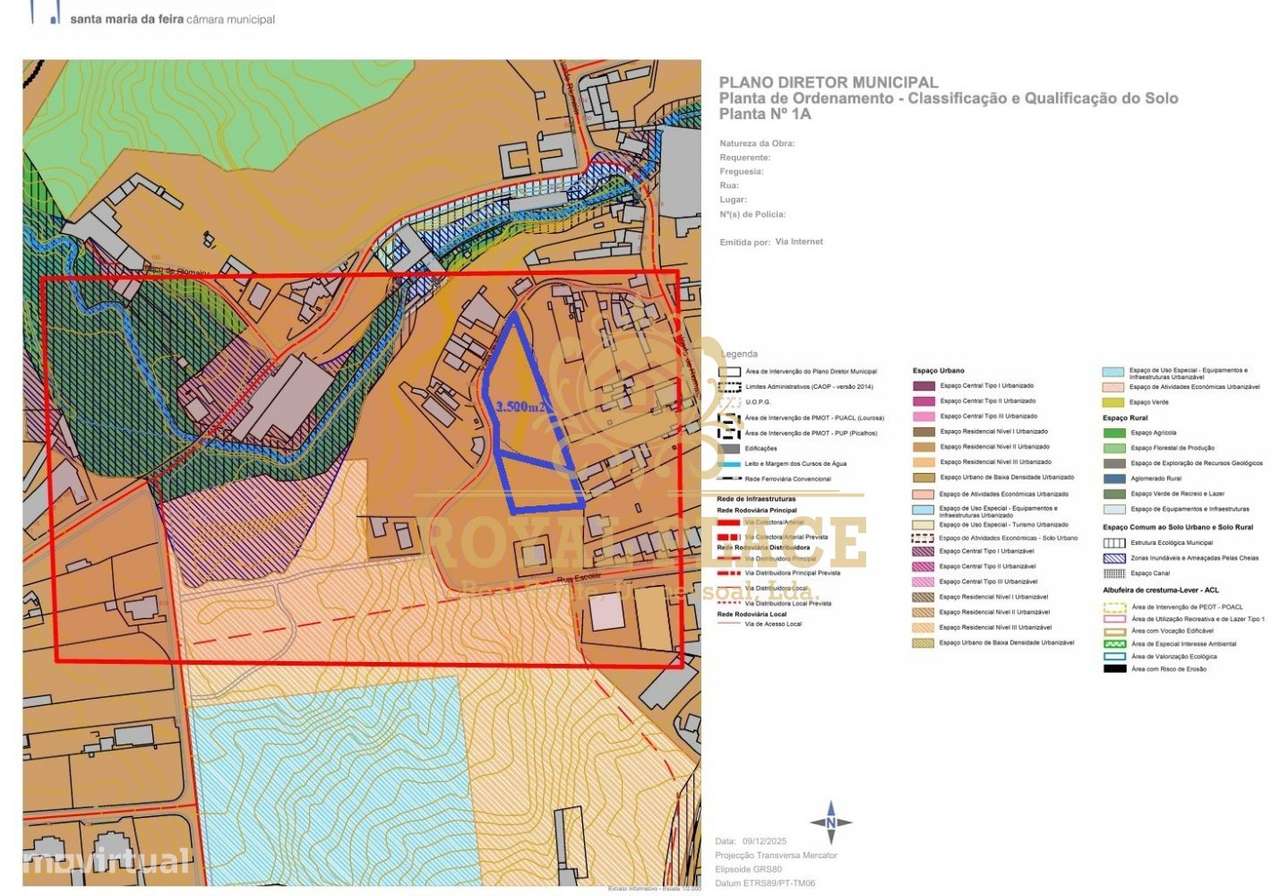Toggle the U.O.P.G. legend entry
1280x896 pixels.
755,402
